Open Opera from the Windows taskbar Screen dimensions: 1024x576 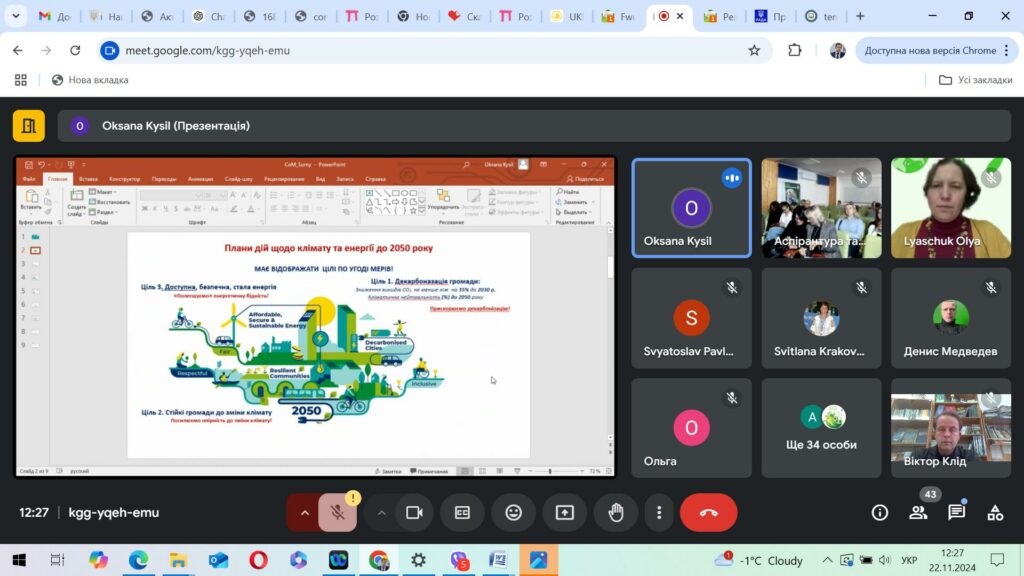[x=258, y=560]
